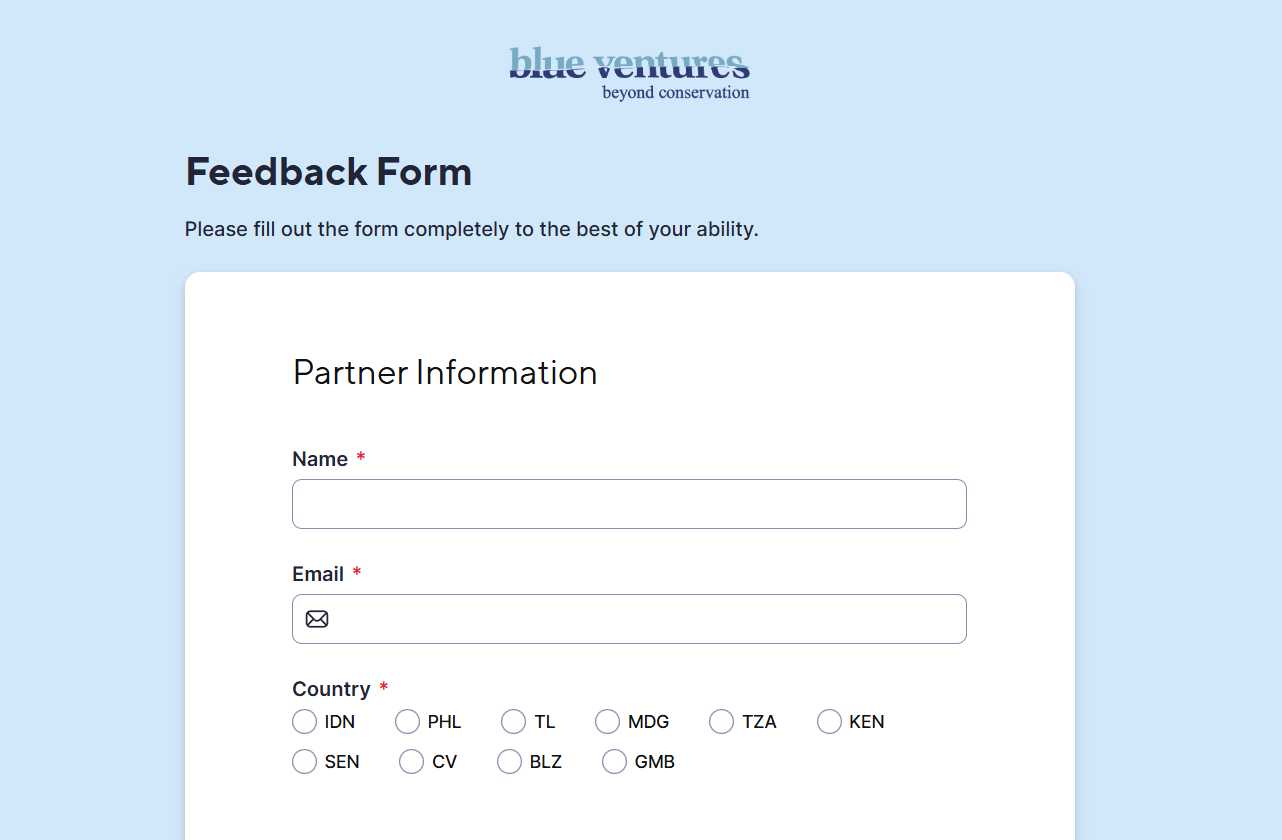
Task: Click the Blue Ventures logo
Action: 629,74
